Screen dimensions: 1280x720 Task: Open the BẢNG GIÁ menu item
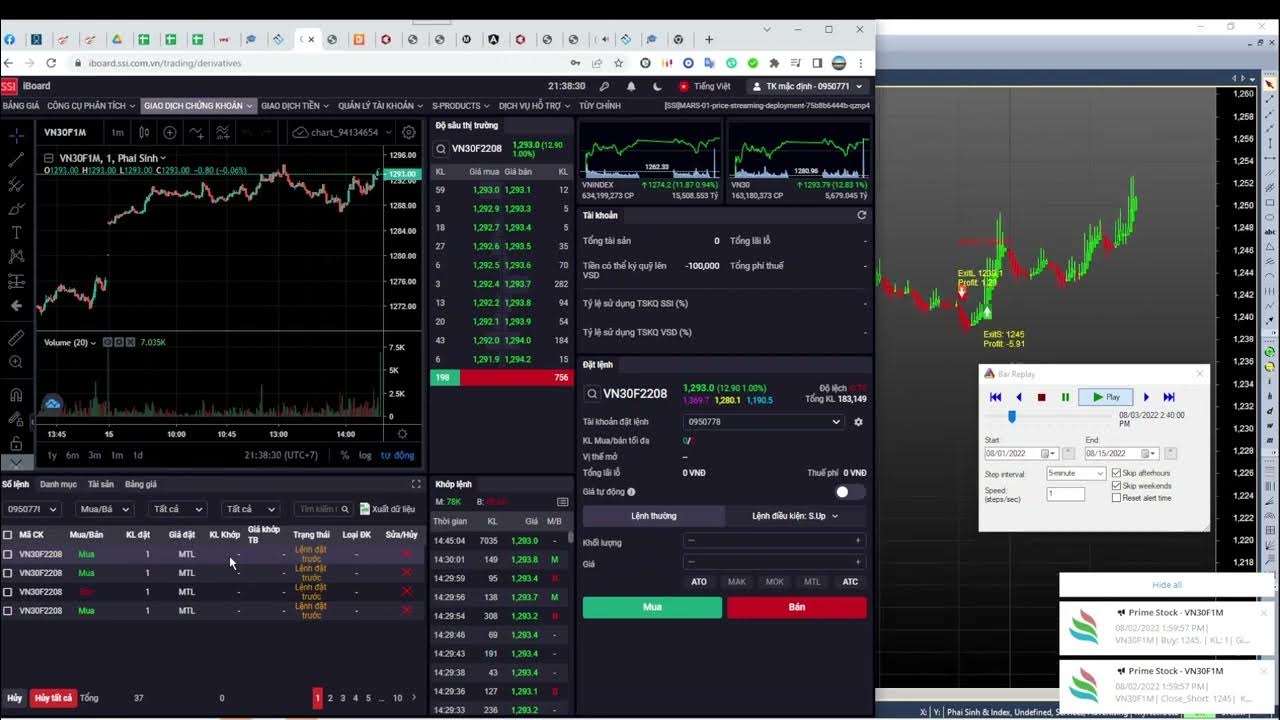(x=21, y=106)
